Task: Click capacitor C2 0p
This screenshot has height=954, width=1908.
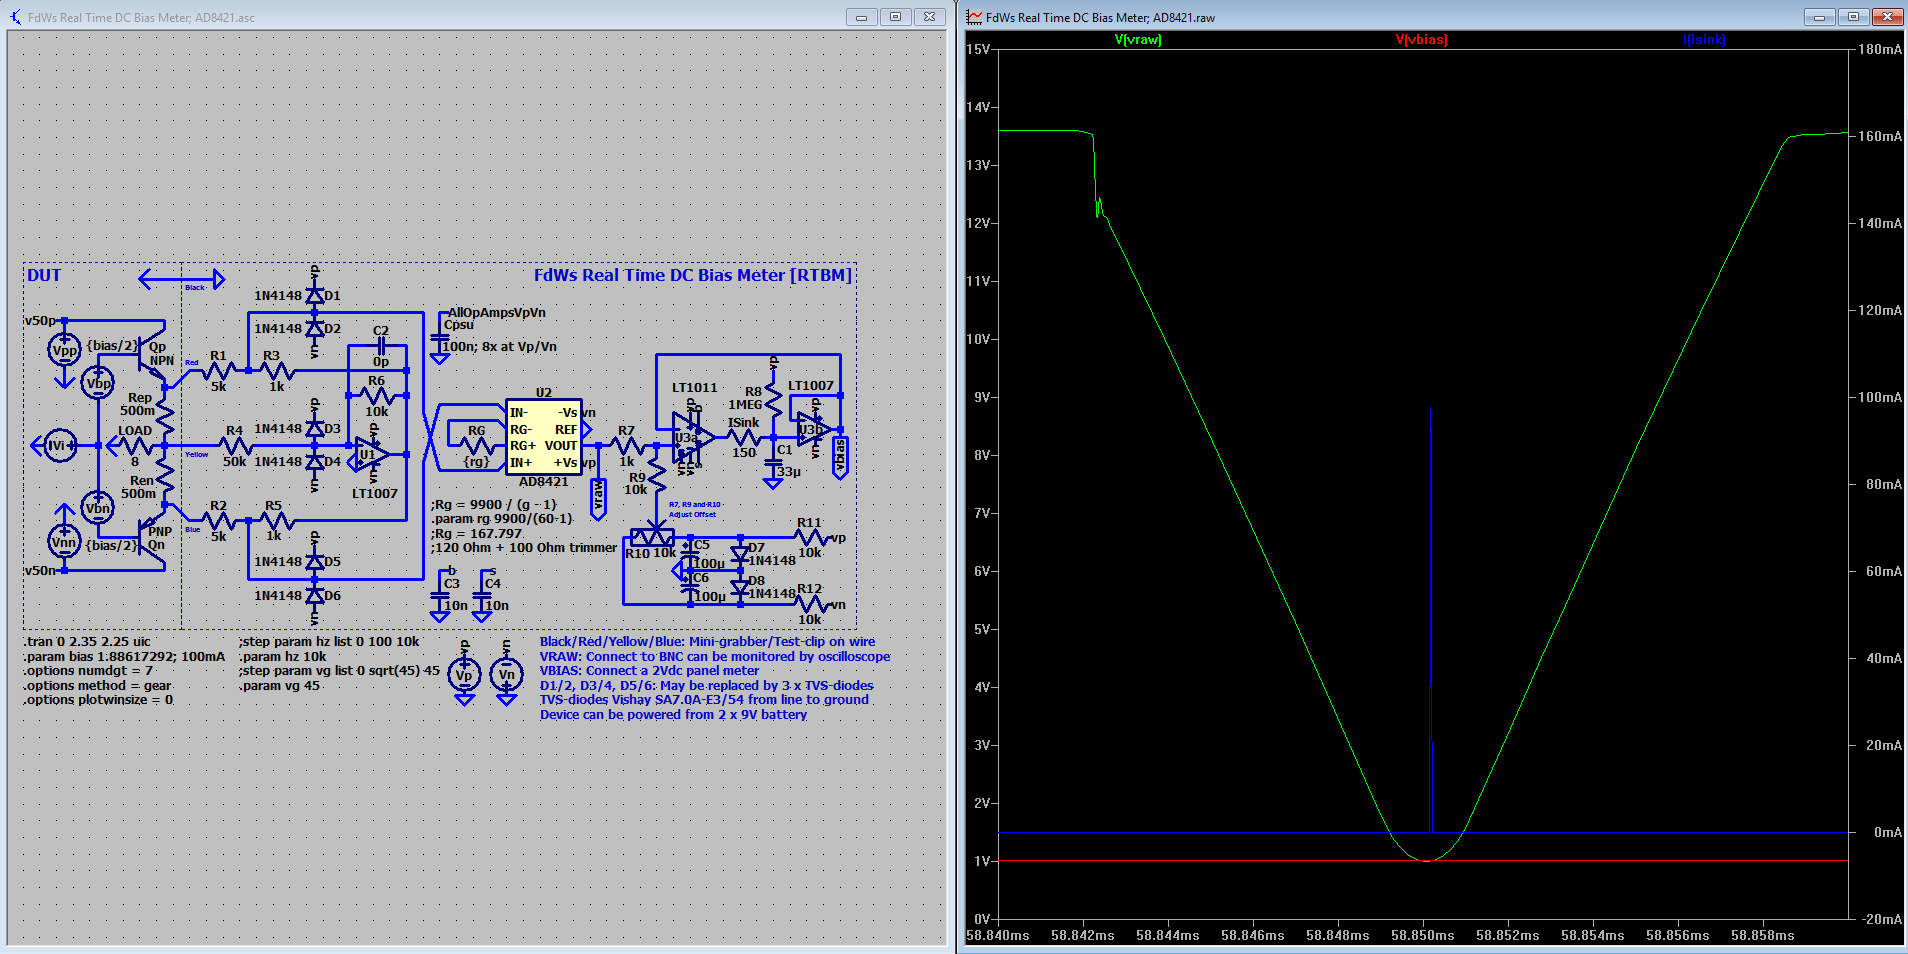Action: coord(381,346)
